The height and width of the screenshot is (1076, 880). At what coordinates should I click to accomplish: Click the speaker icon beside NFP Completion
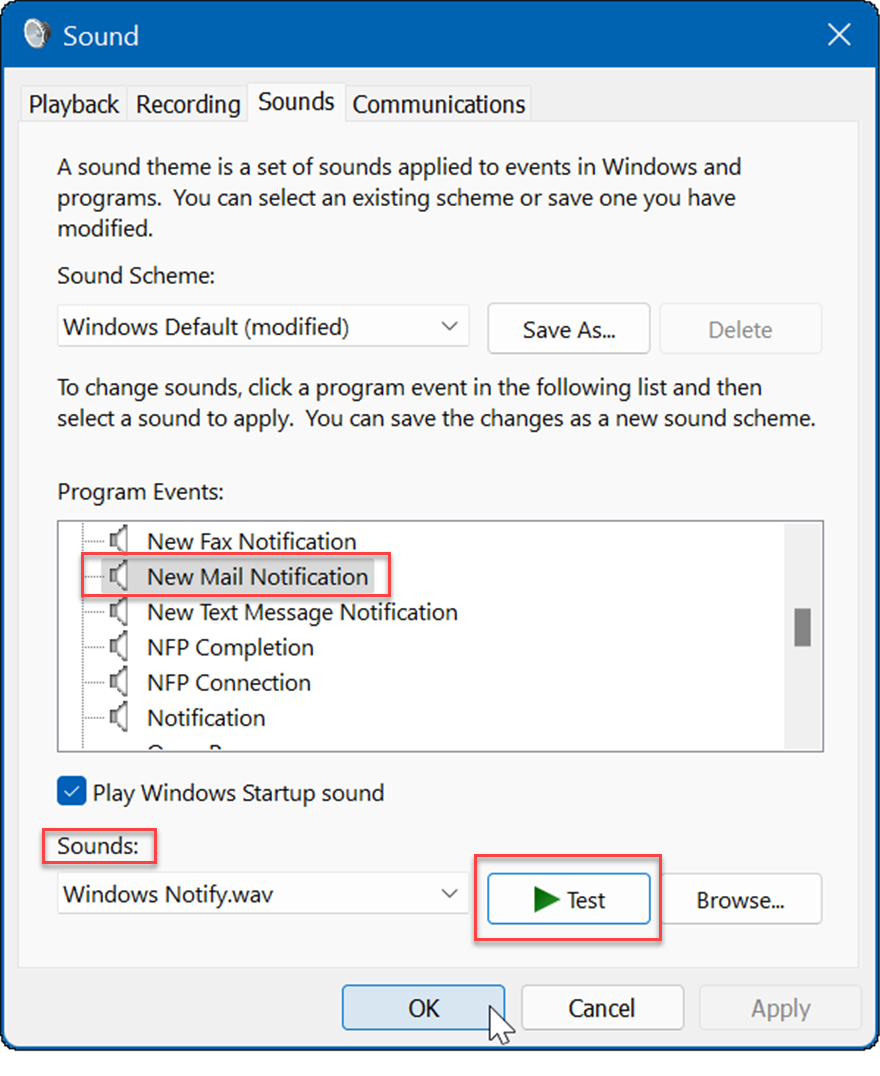click(x=120, y=647)
